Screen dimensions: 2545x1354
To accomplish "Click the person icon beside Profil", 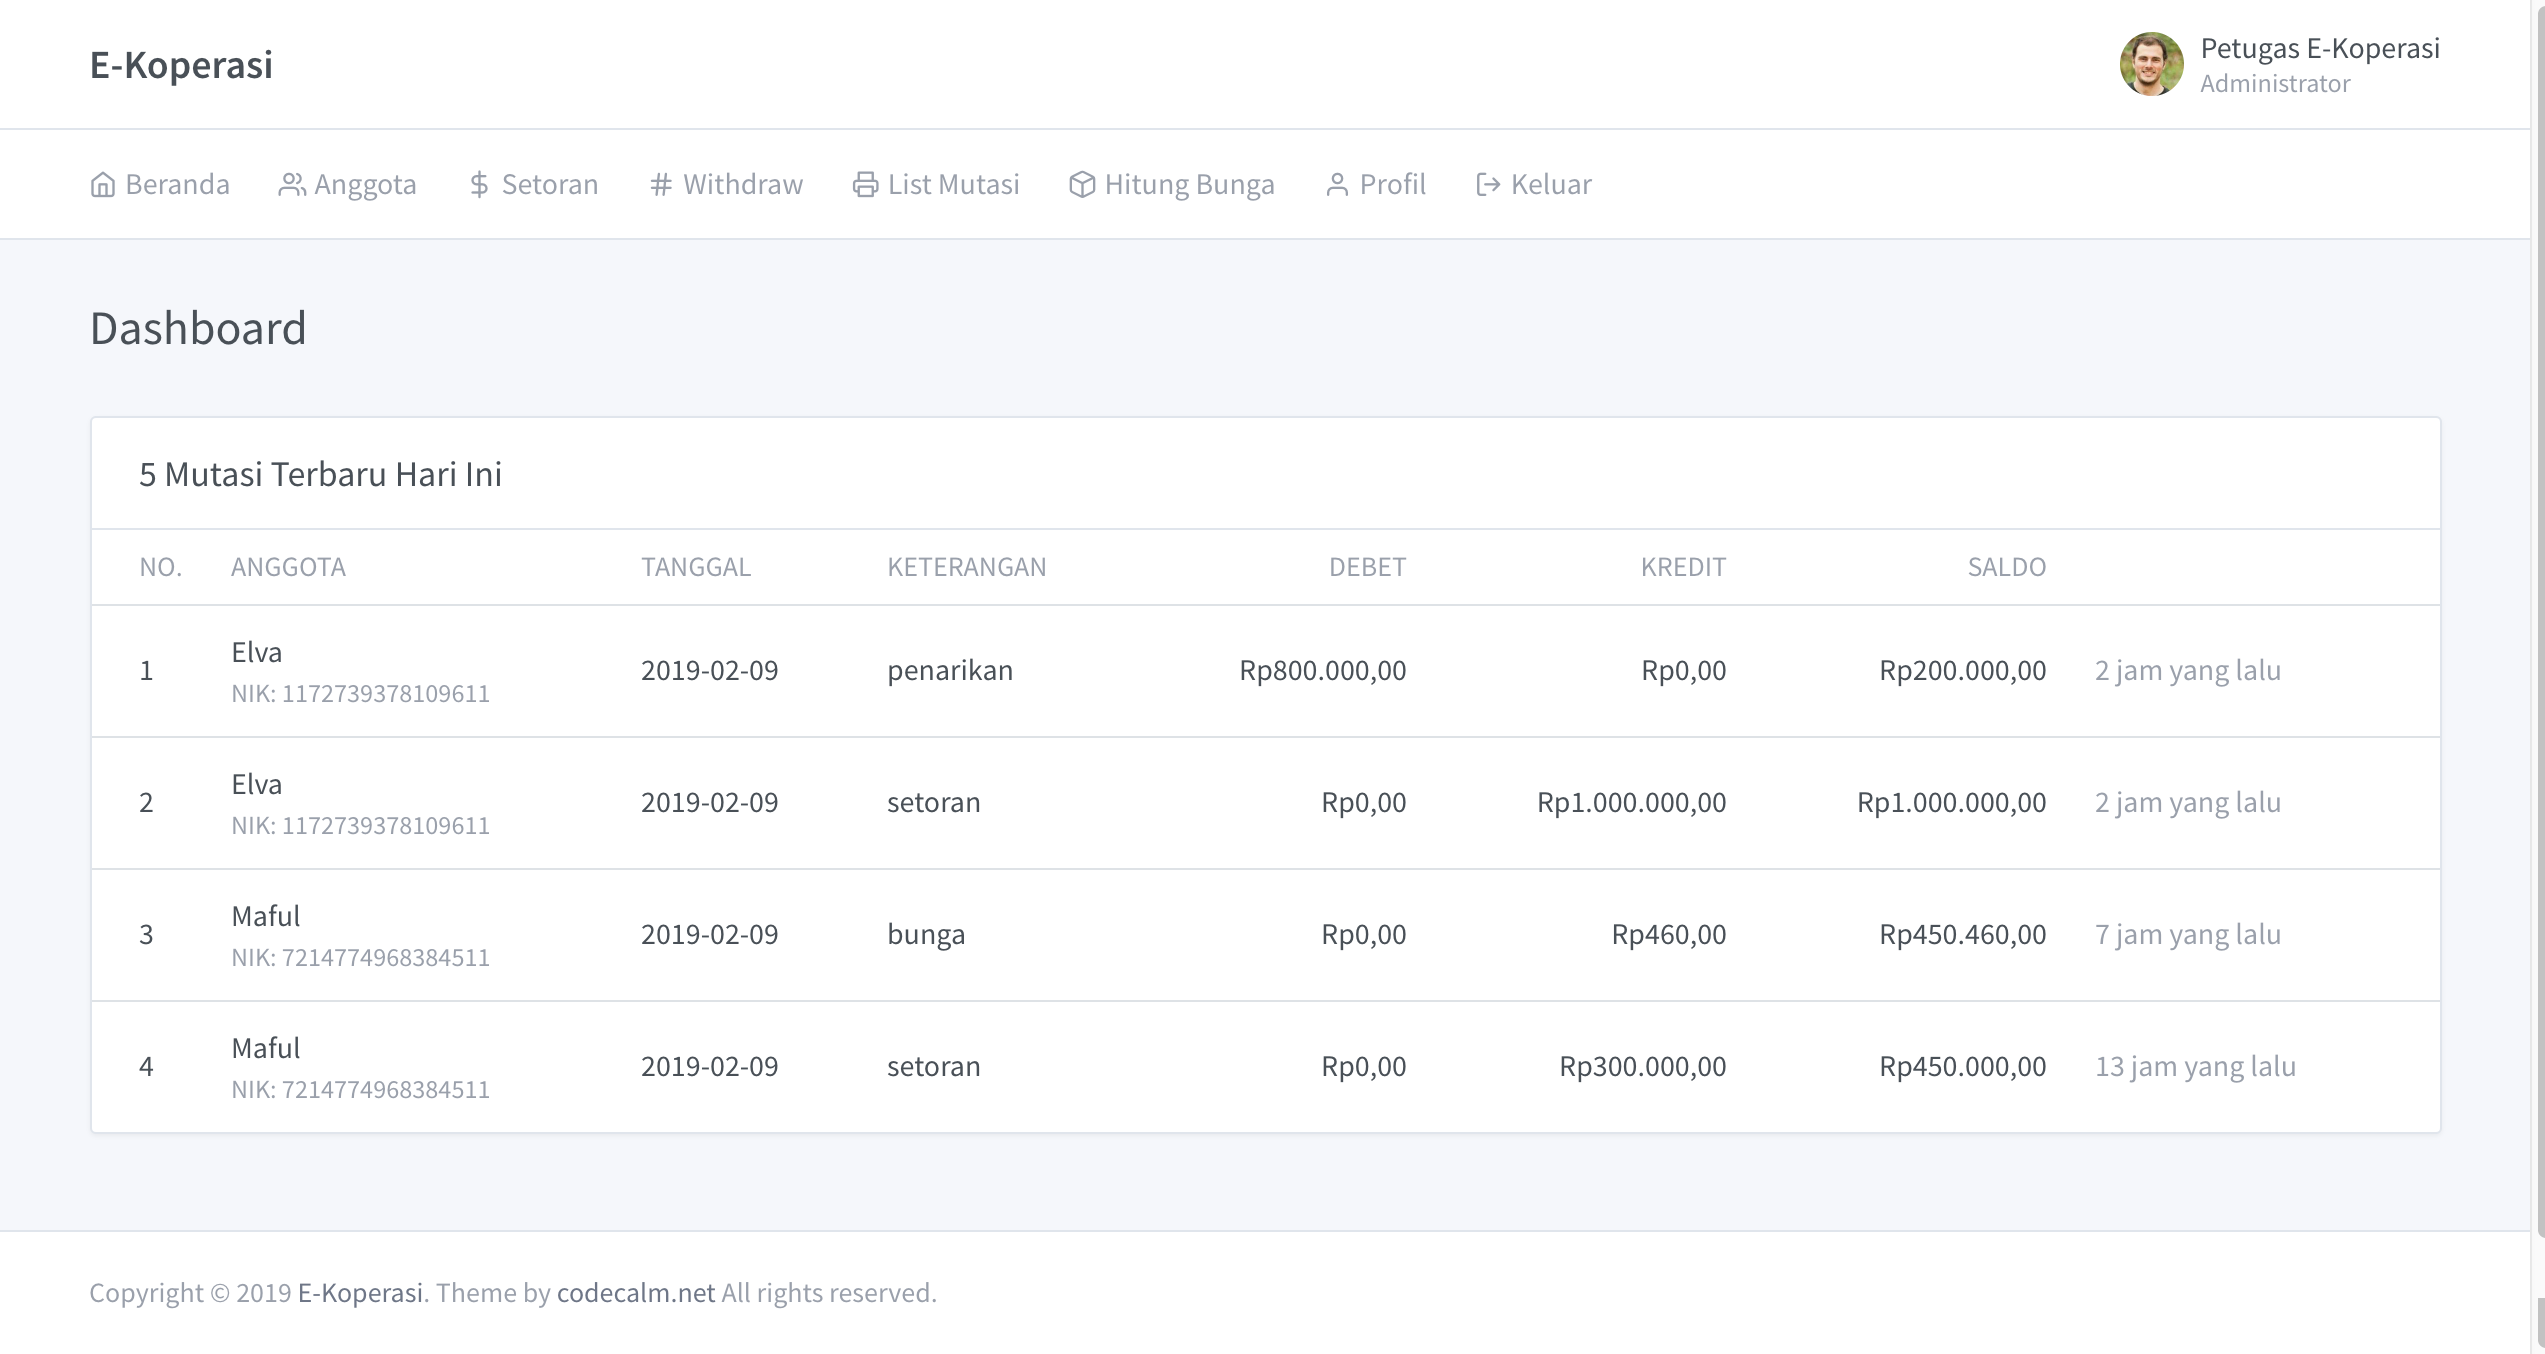I will point(1337,185).
